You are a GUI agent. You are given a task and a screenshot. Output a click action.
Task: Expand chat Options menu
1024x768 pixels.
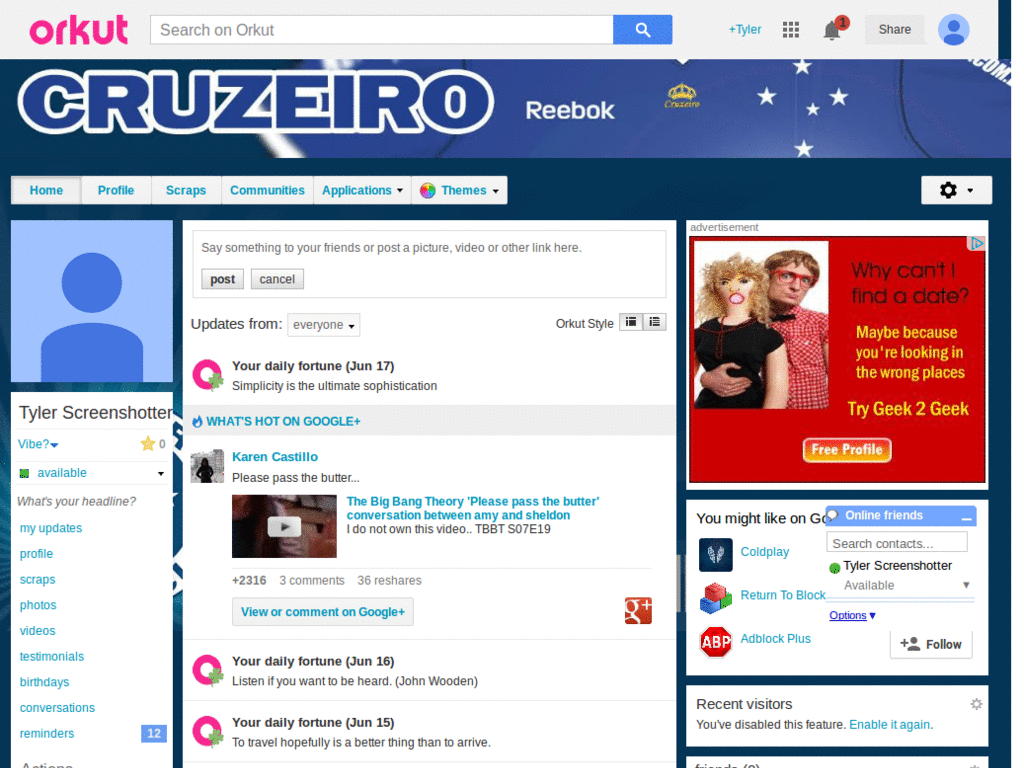click(x=852, y=615)
